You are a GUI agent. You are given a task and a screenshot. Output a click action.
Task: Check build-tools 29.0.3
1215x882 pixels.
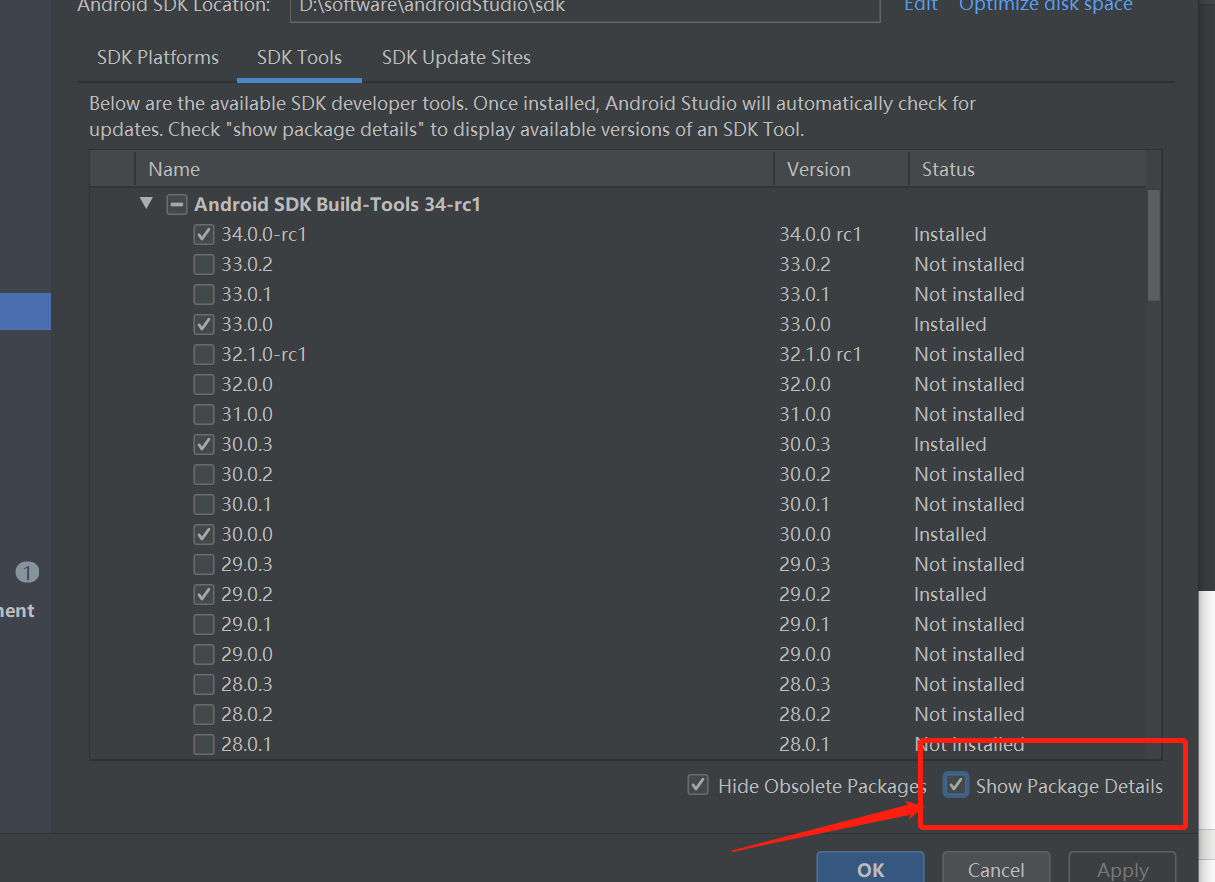(204, 564)
